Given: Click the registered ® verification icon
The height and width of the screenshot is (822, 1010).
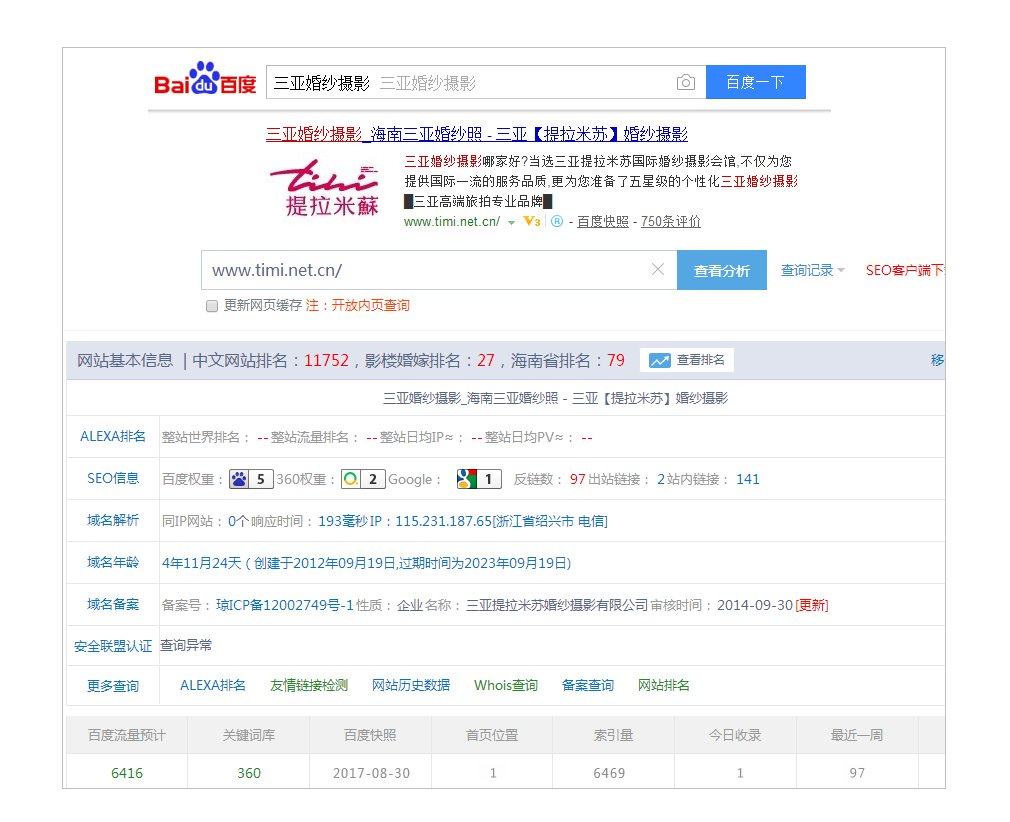Looking at the screenshot, I should point(557,222).
